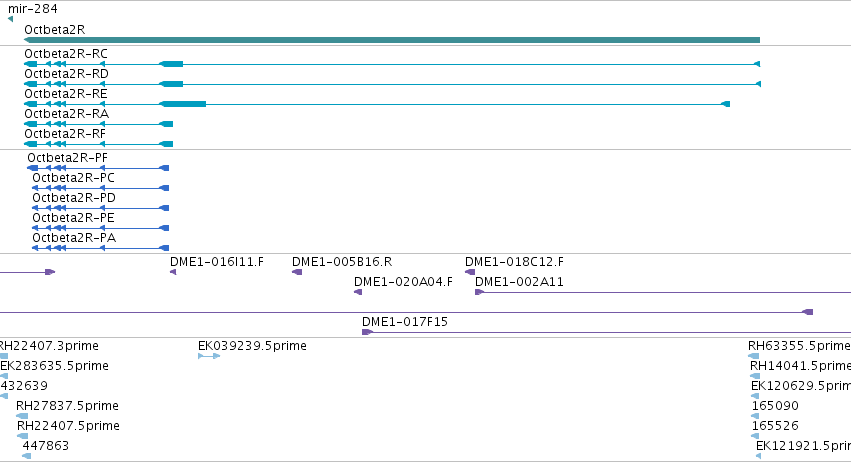Screen dimensions: 851x462
Task: Click the 447863 EST glyph
Action: click(x=27, y=456)
